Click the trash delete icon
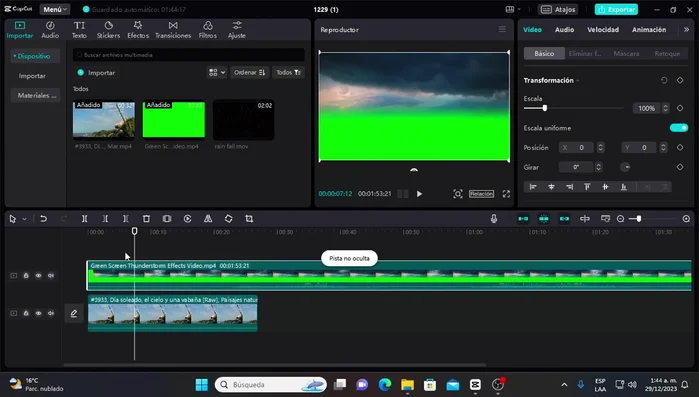Image resolution: width=699 pixels, height=397 pixels. click(x=146, y=219)
